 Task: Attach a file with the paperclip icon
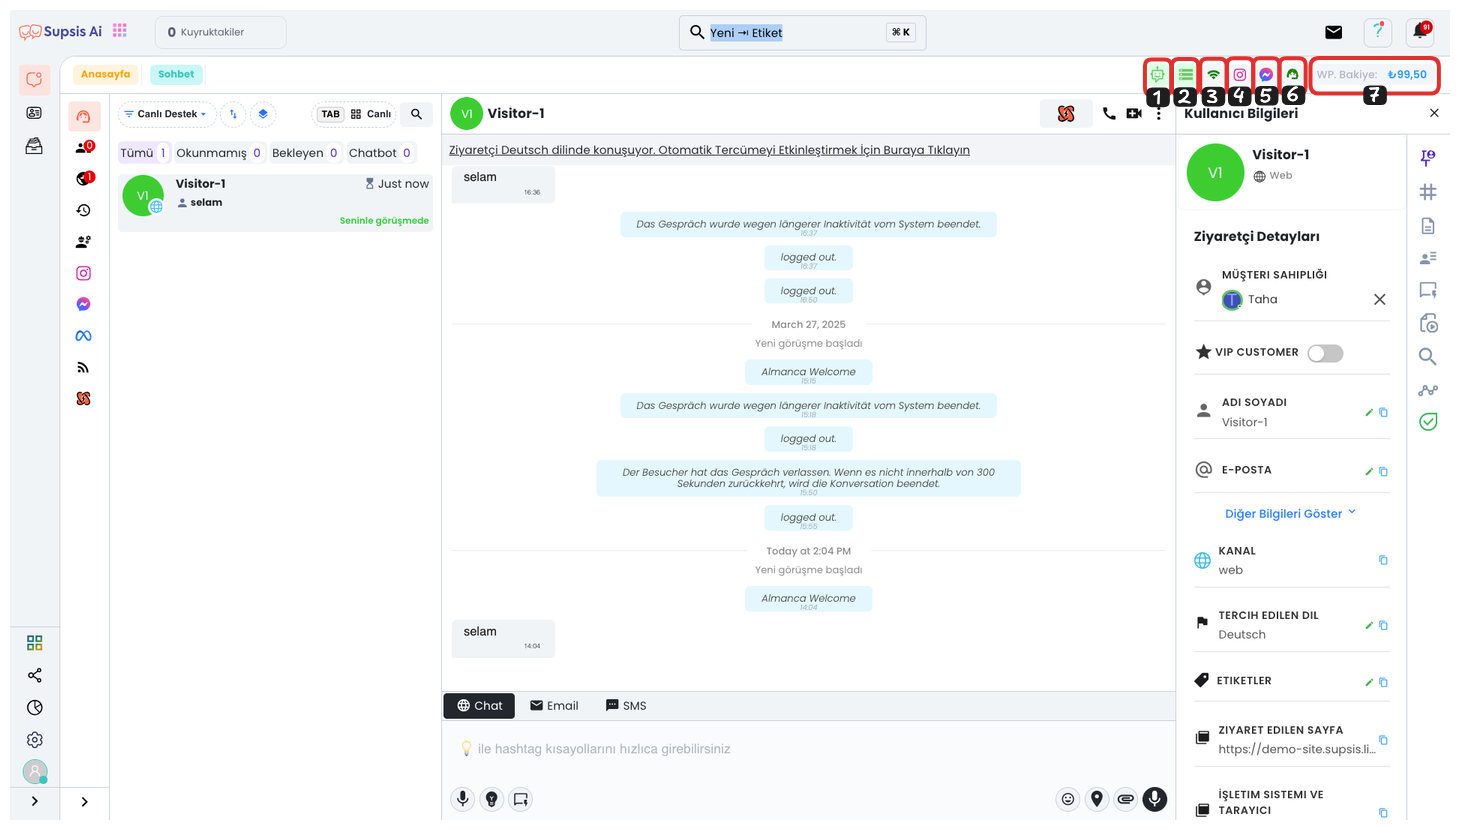[x=1126, y=799]
